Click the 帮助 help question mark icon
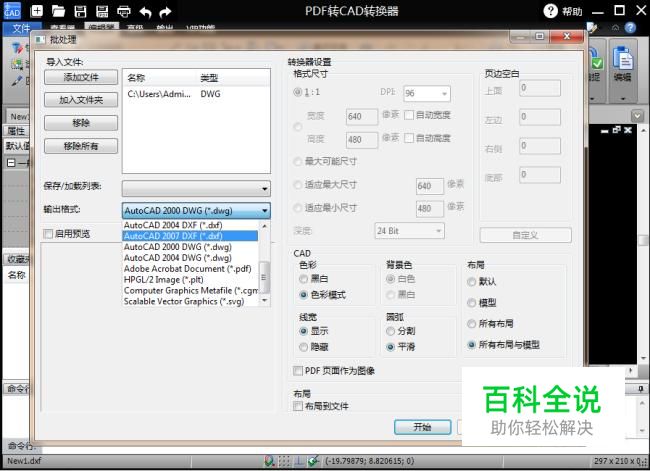Image resolution: width=650 pixels, height=471 pixels. 550,11
